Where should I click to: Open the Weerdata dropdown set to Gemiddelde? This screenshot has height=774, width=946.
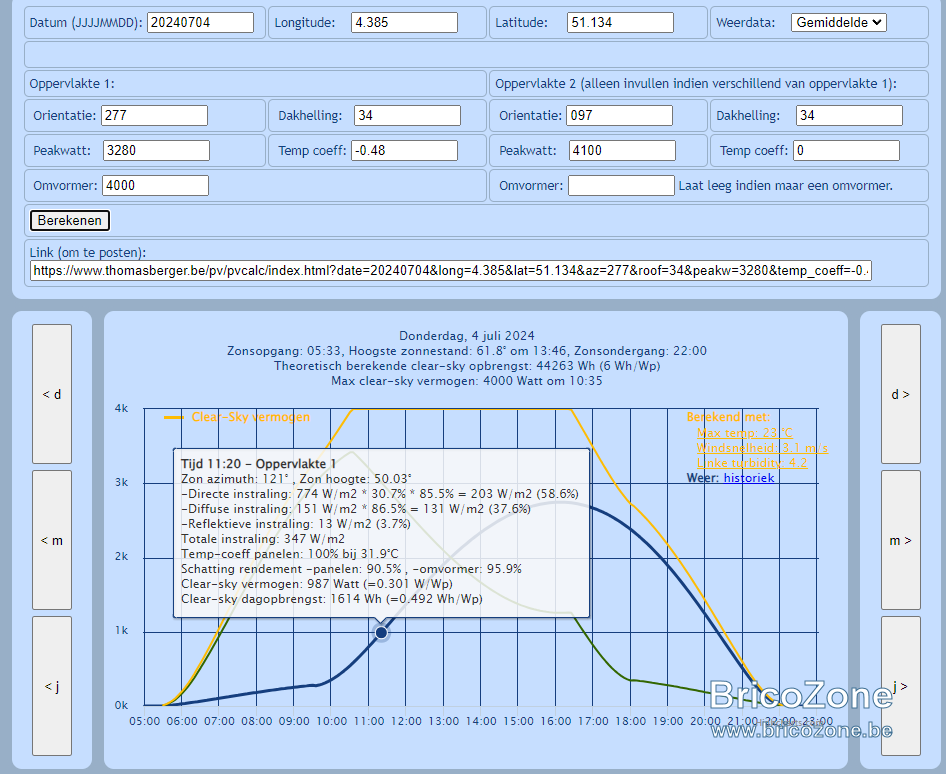point(839,22)
